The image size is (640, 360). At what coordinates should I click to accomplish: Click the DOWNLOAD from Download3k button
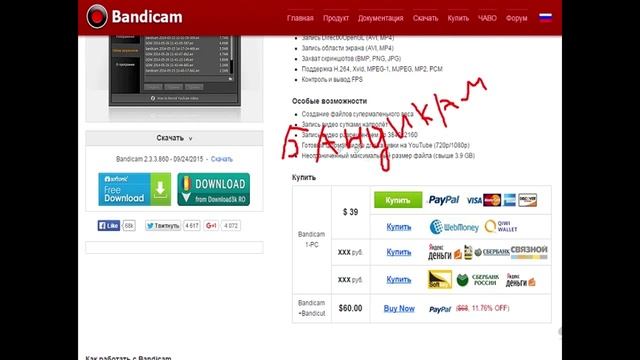coord(213,189)
